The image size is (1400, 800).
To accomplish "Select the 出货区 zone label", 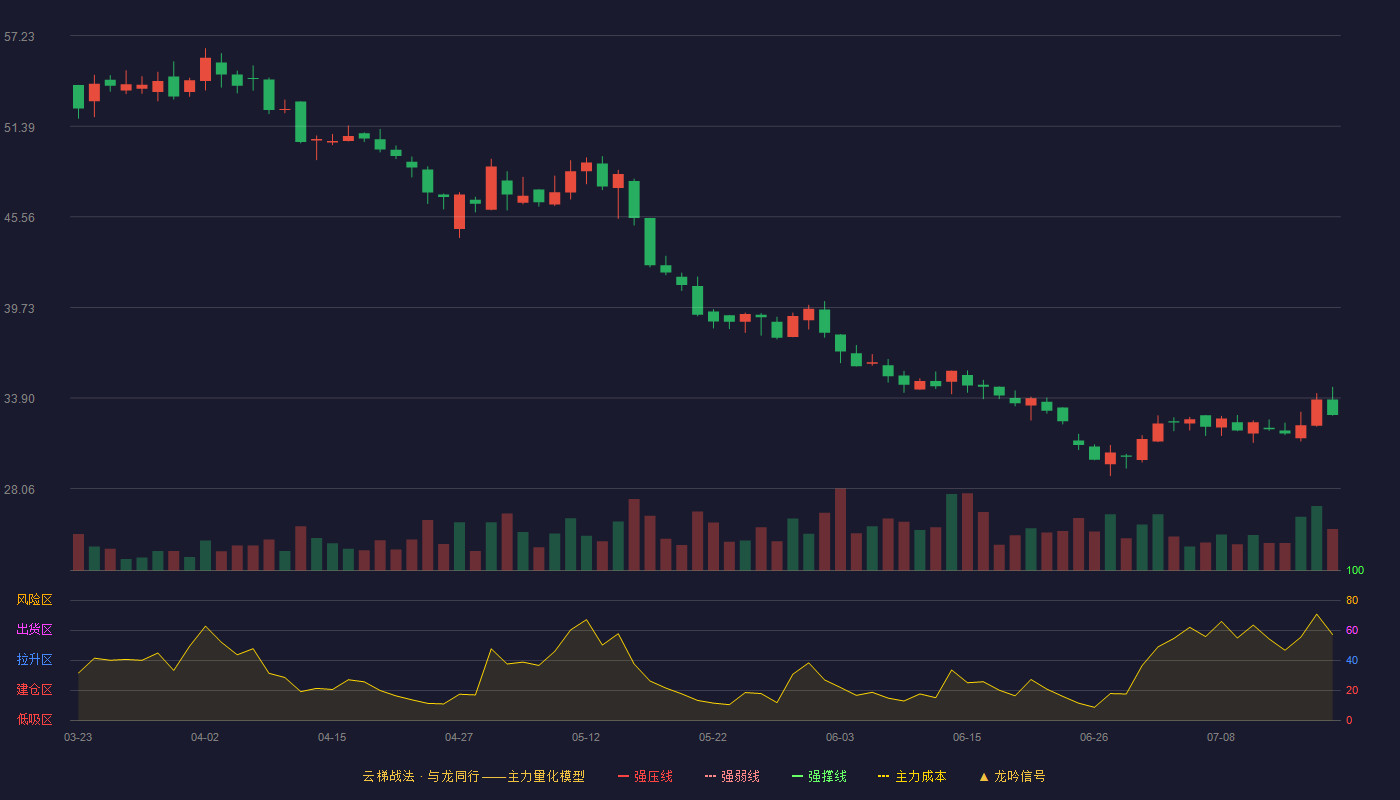I will pyautogui.click(x=34, y=630).
